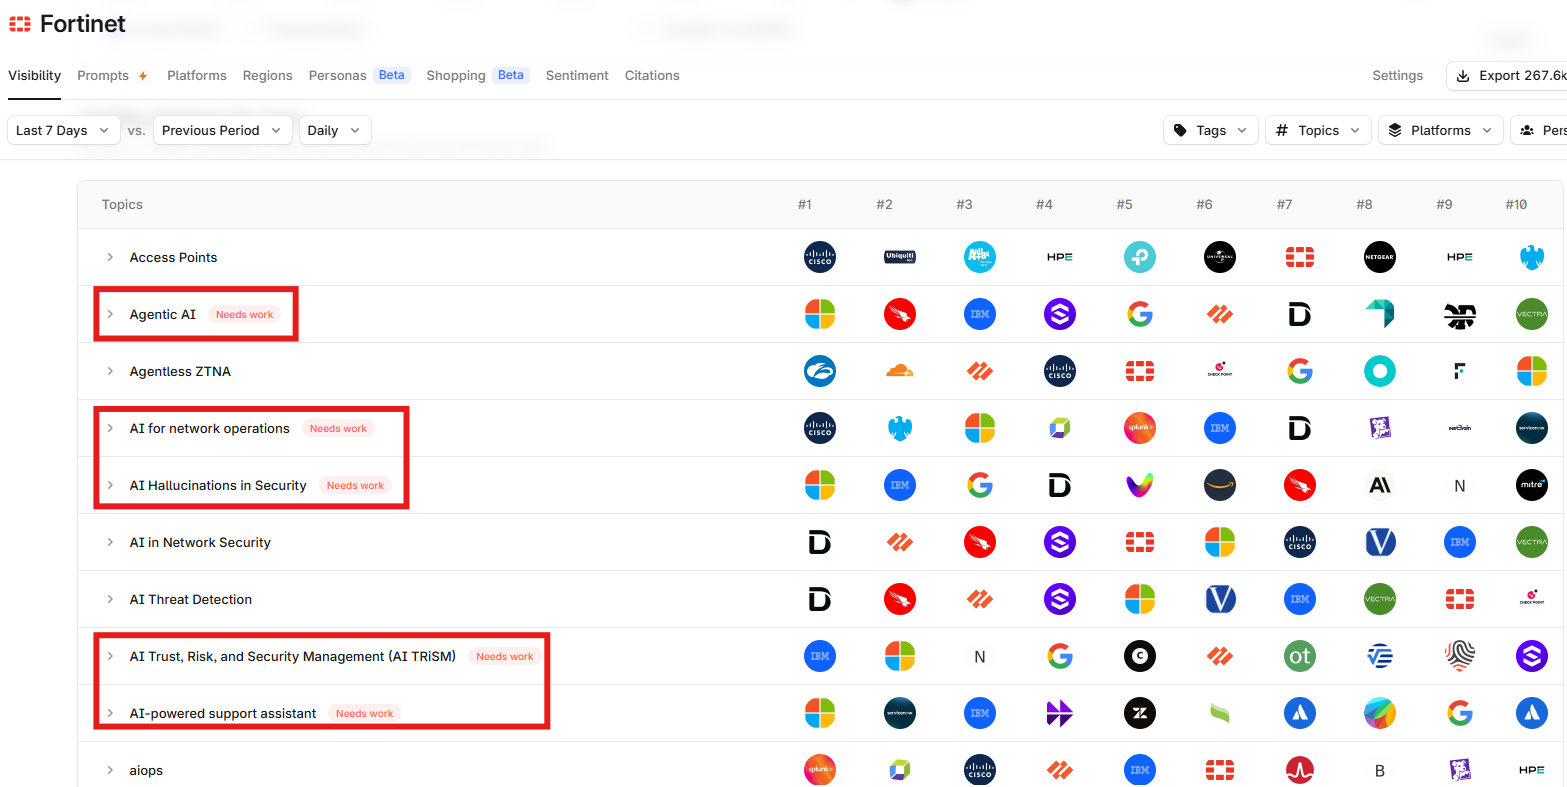The width and height of the screenshot is (1567, 787).
Task: Open the Topics filter dropdown
Action: 1319,130
